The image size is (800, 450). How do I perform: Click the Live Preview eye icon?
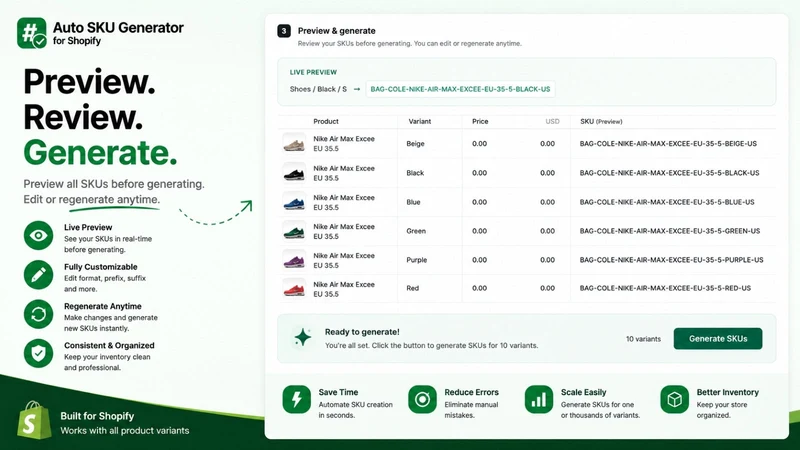coord(38,235)
